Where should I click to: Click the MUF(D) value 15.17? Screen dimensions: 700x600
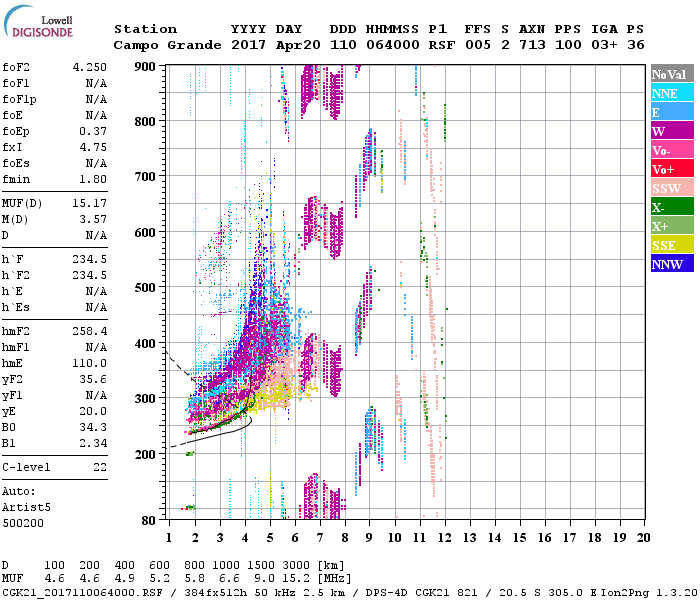90,204
